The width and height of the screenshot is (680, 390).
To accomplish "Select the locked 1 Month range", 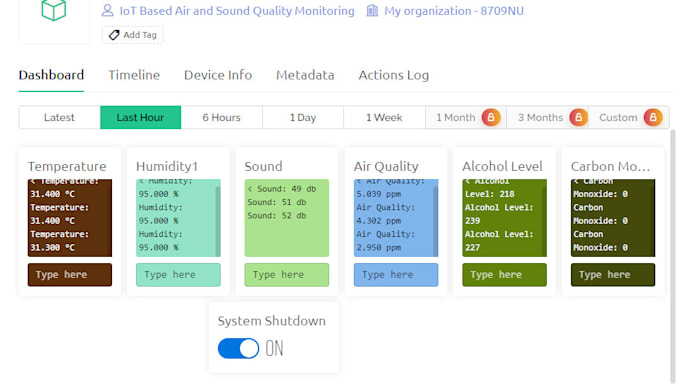I will click(x=466, y=117).
